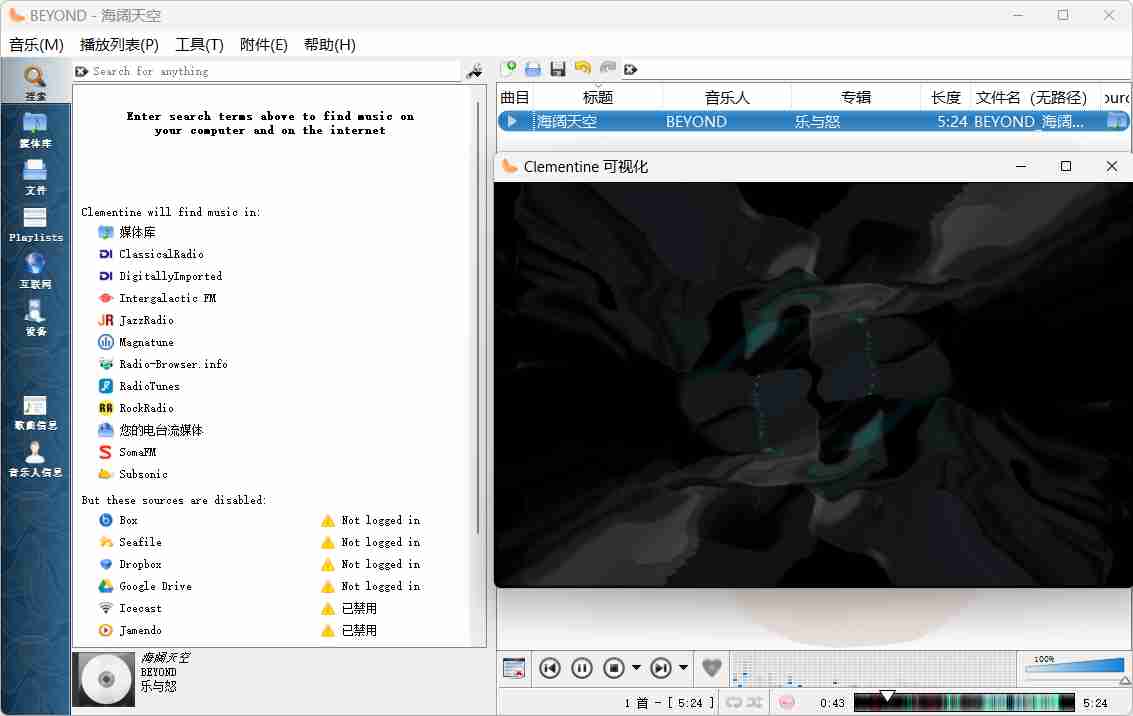Love the track with heart icon

711,668
